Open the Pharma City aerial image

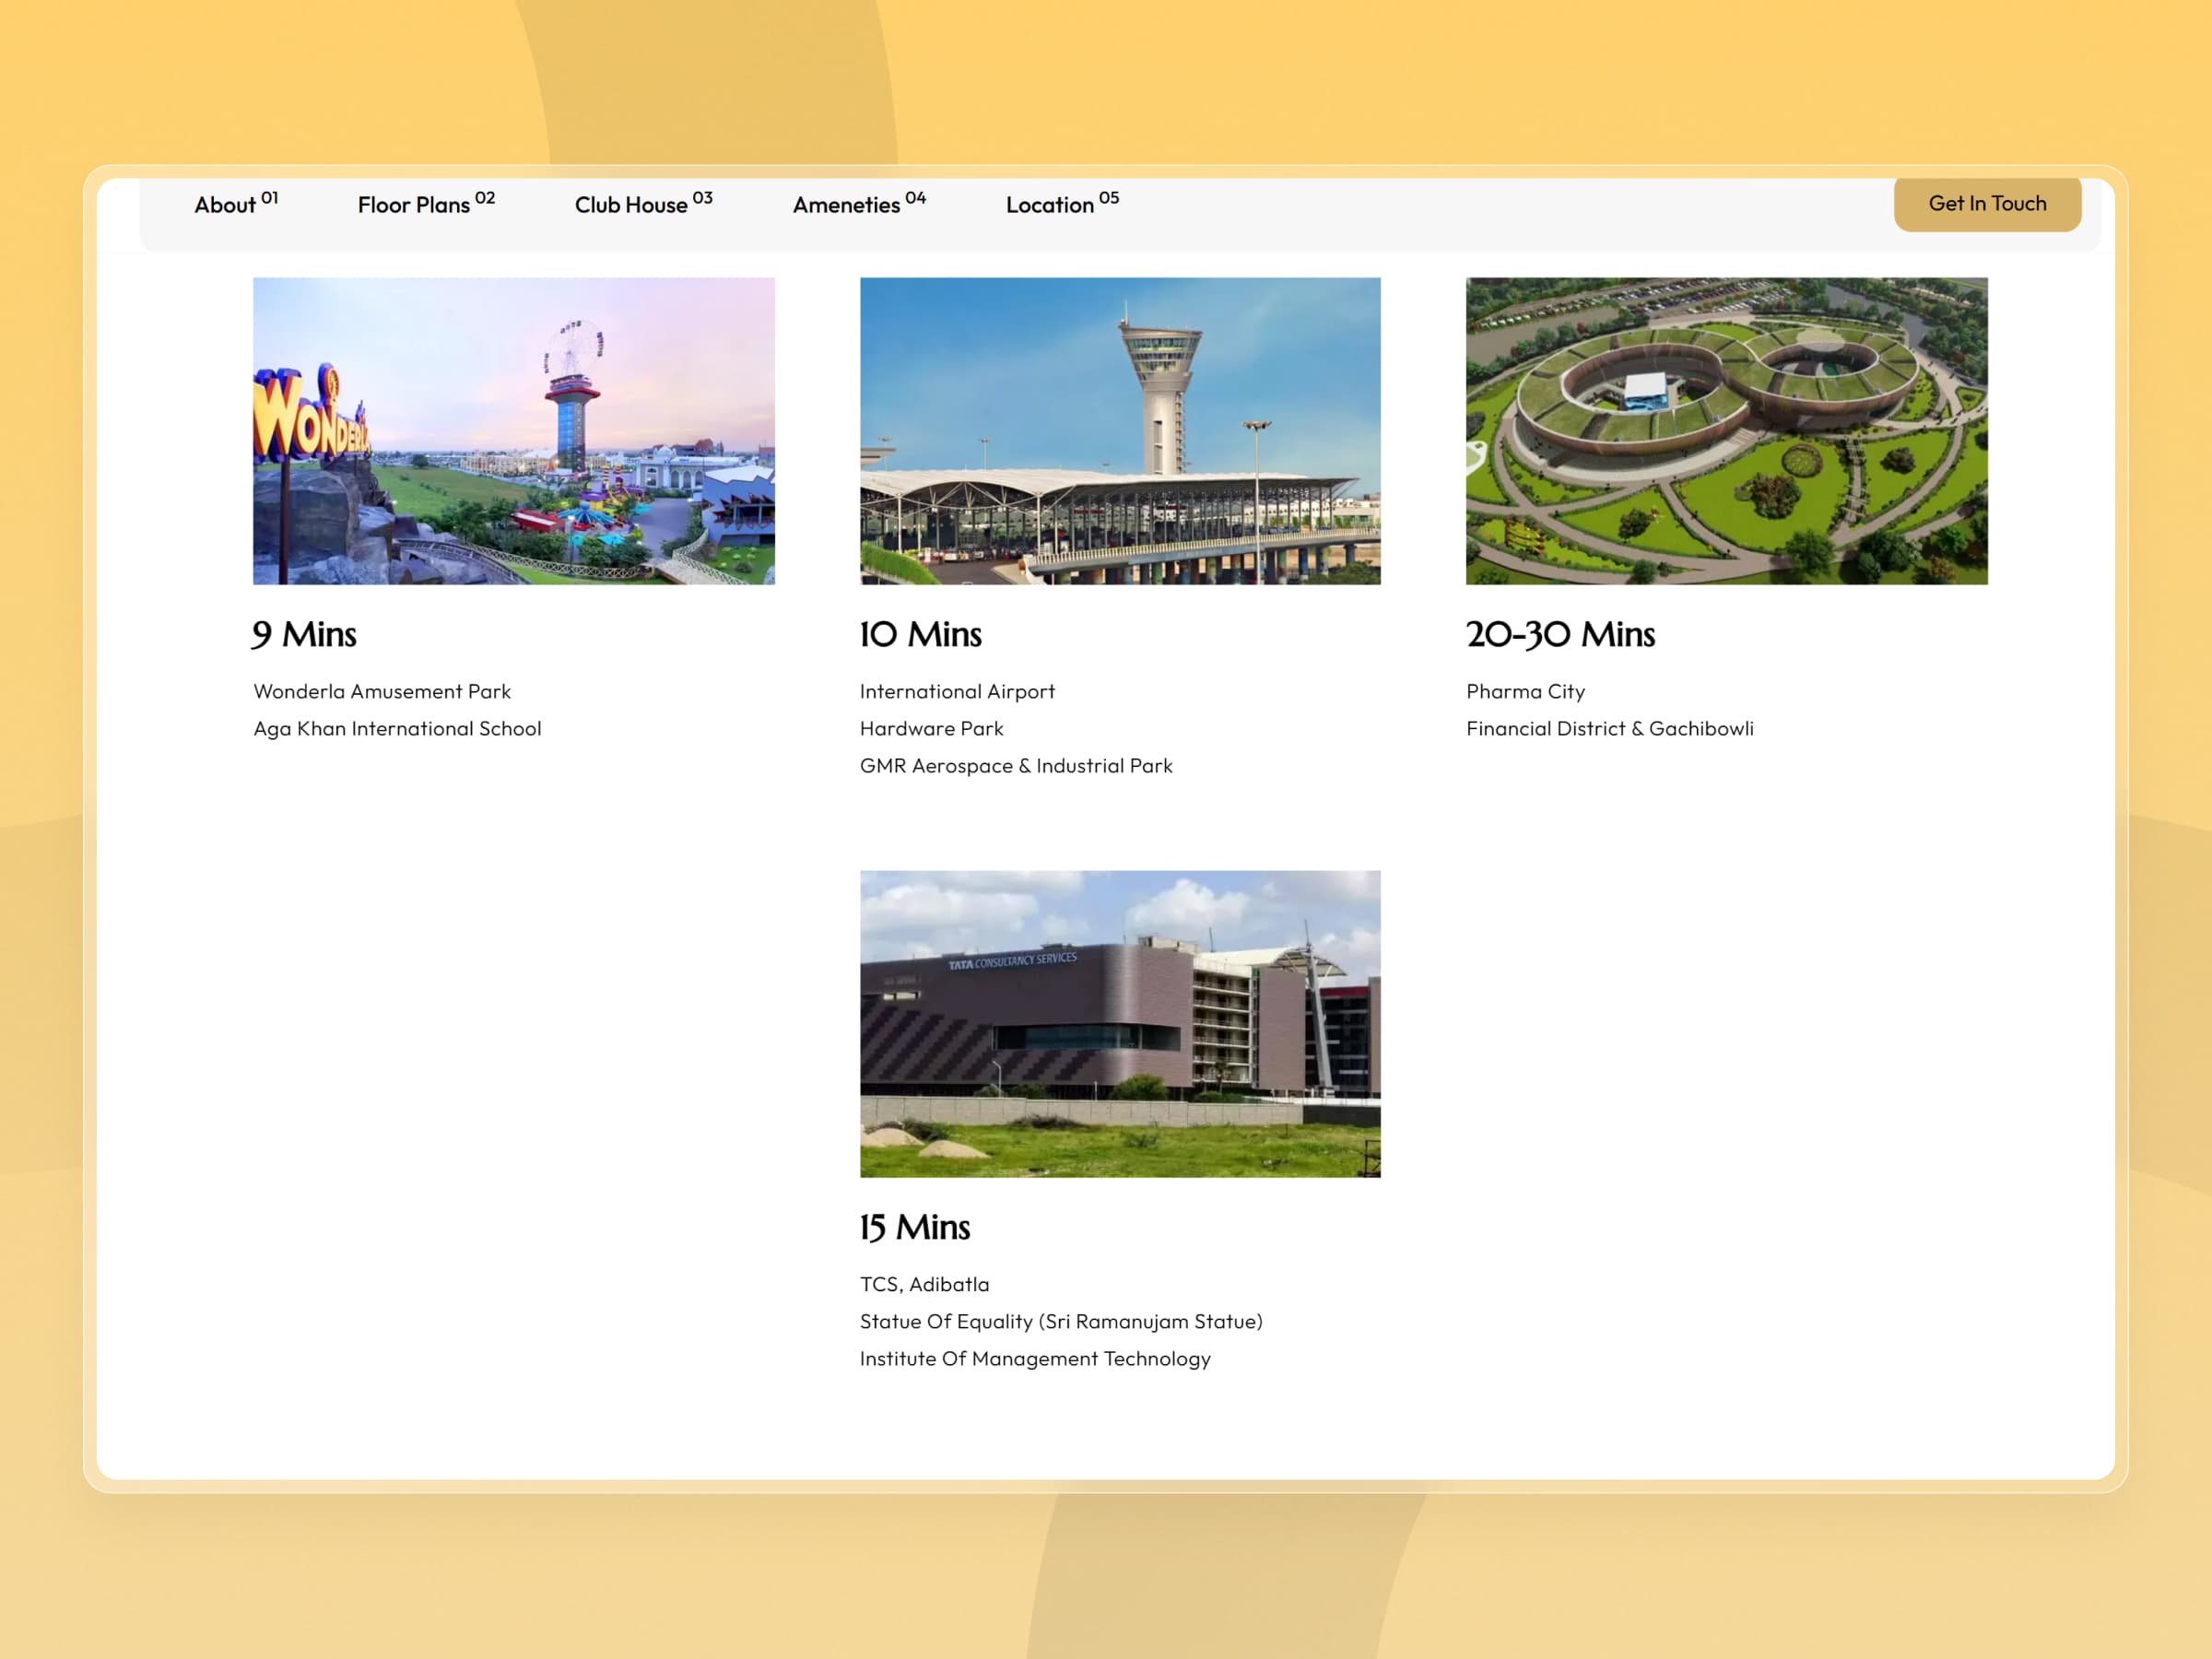(1727, 431)
